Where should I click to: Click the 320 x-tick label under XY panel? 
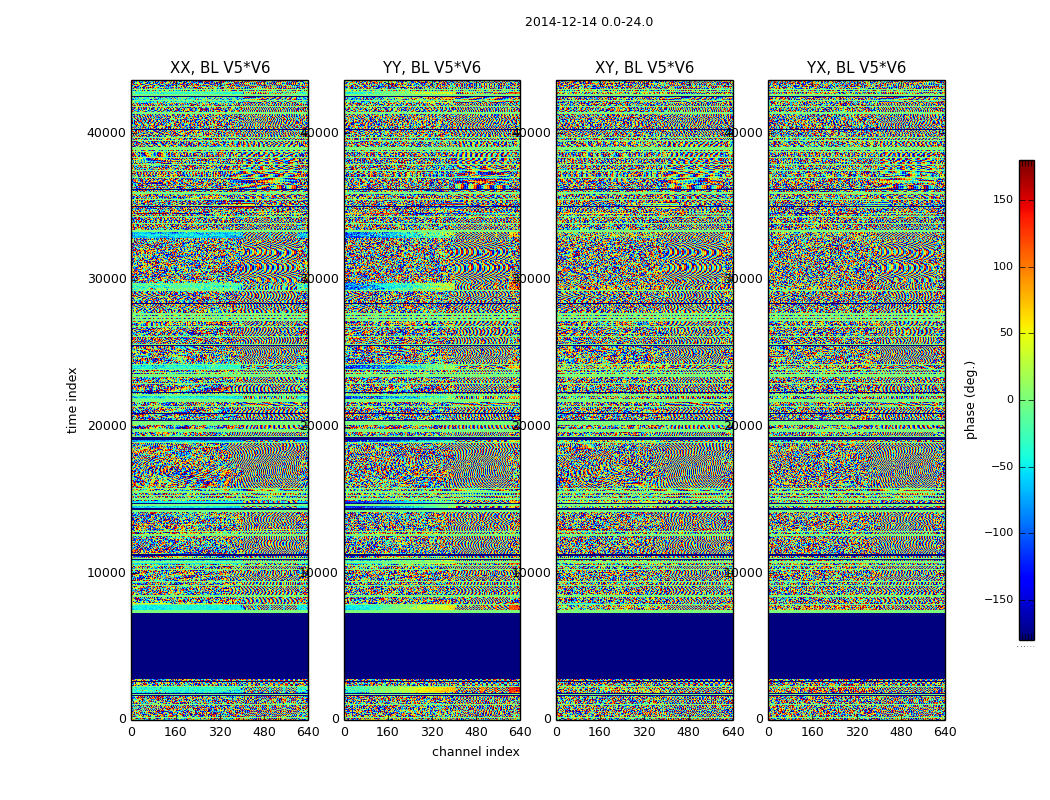644,732
